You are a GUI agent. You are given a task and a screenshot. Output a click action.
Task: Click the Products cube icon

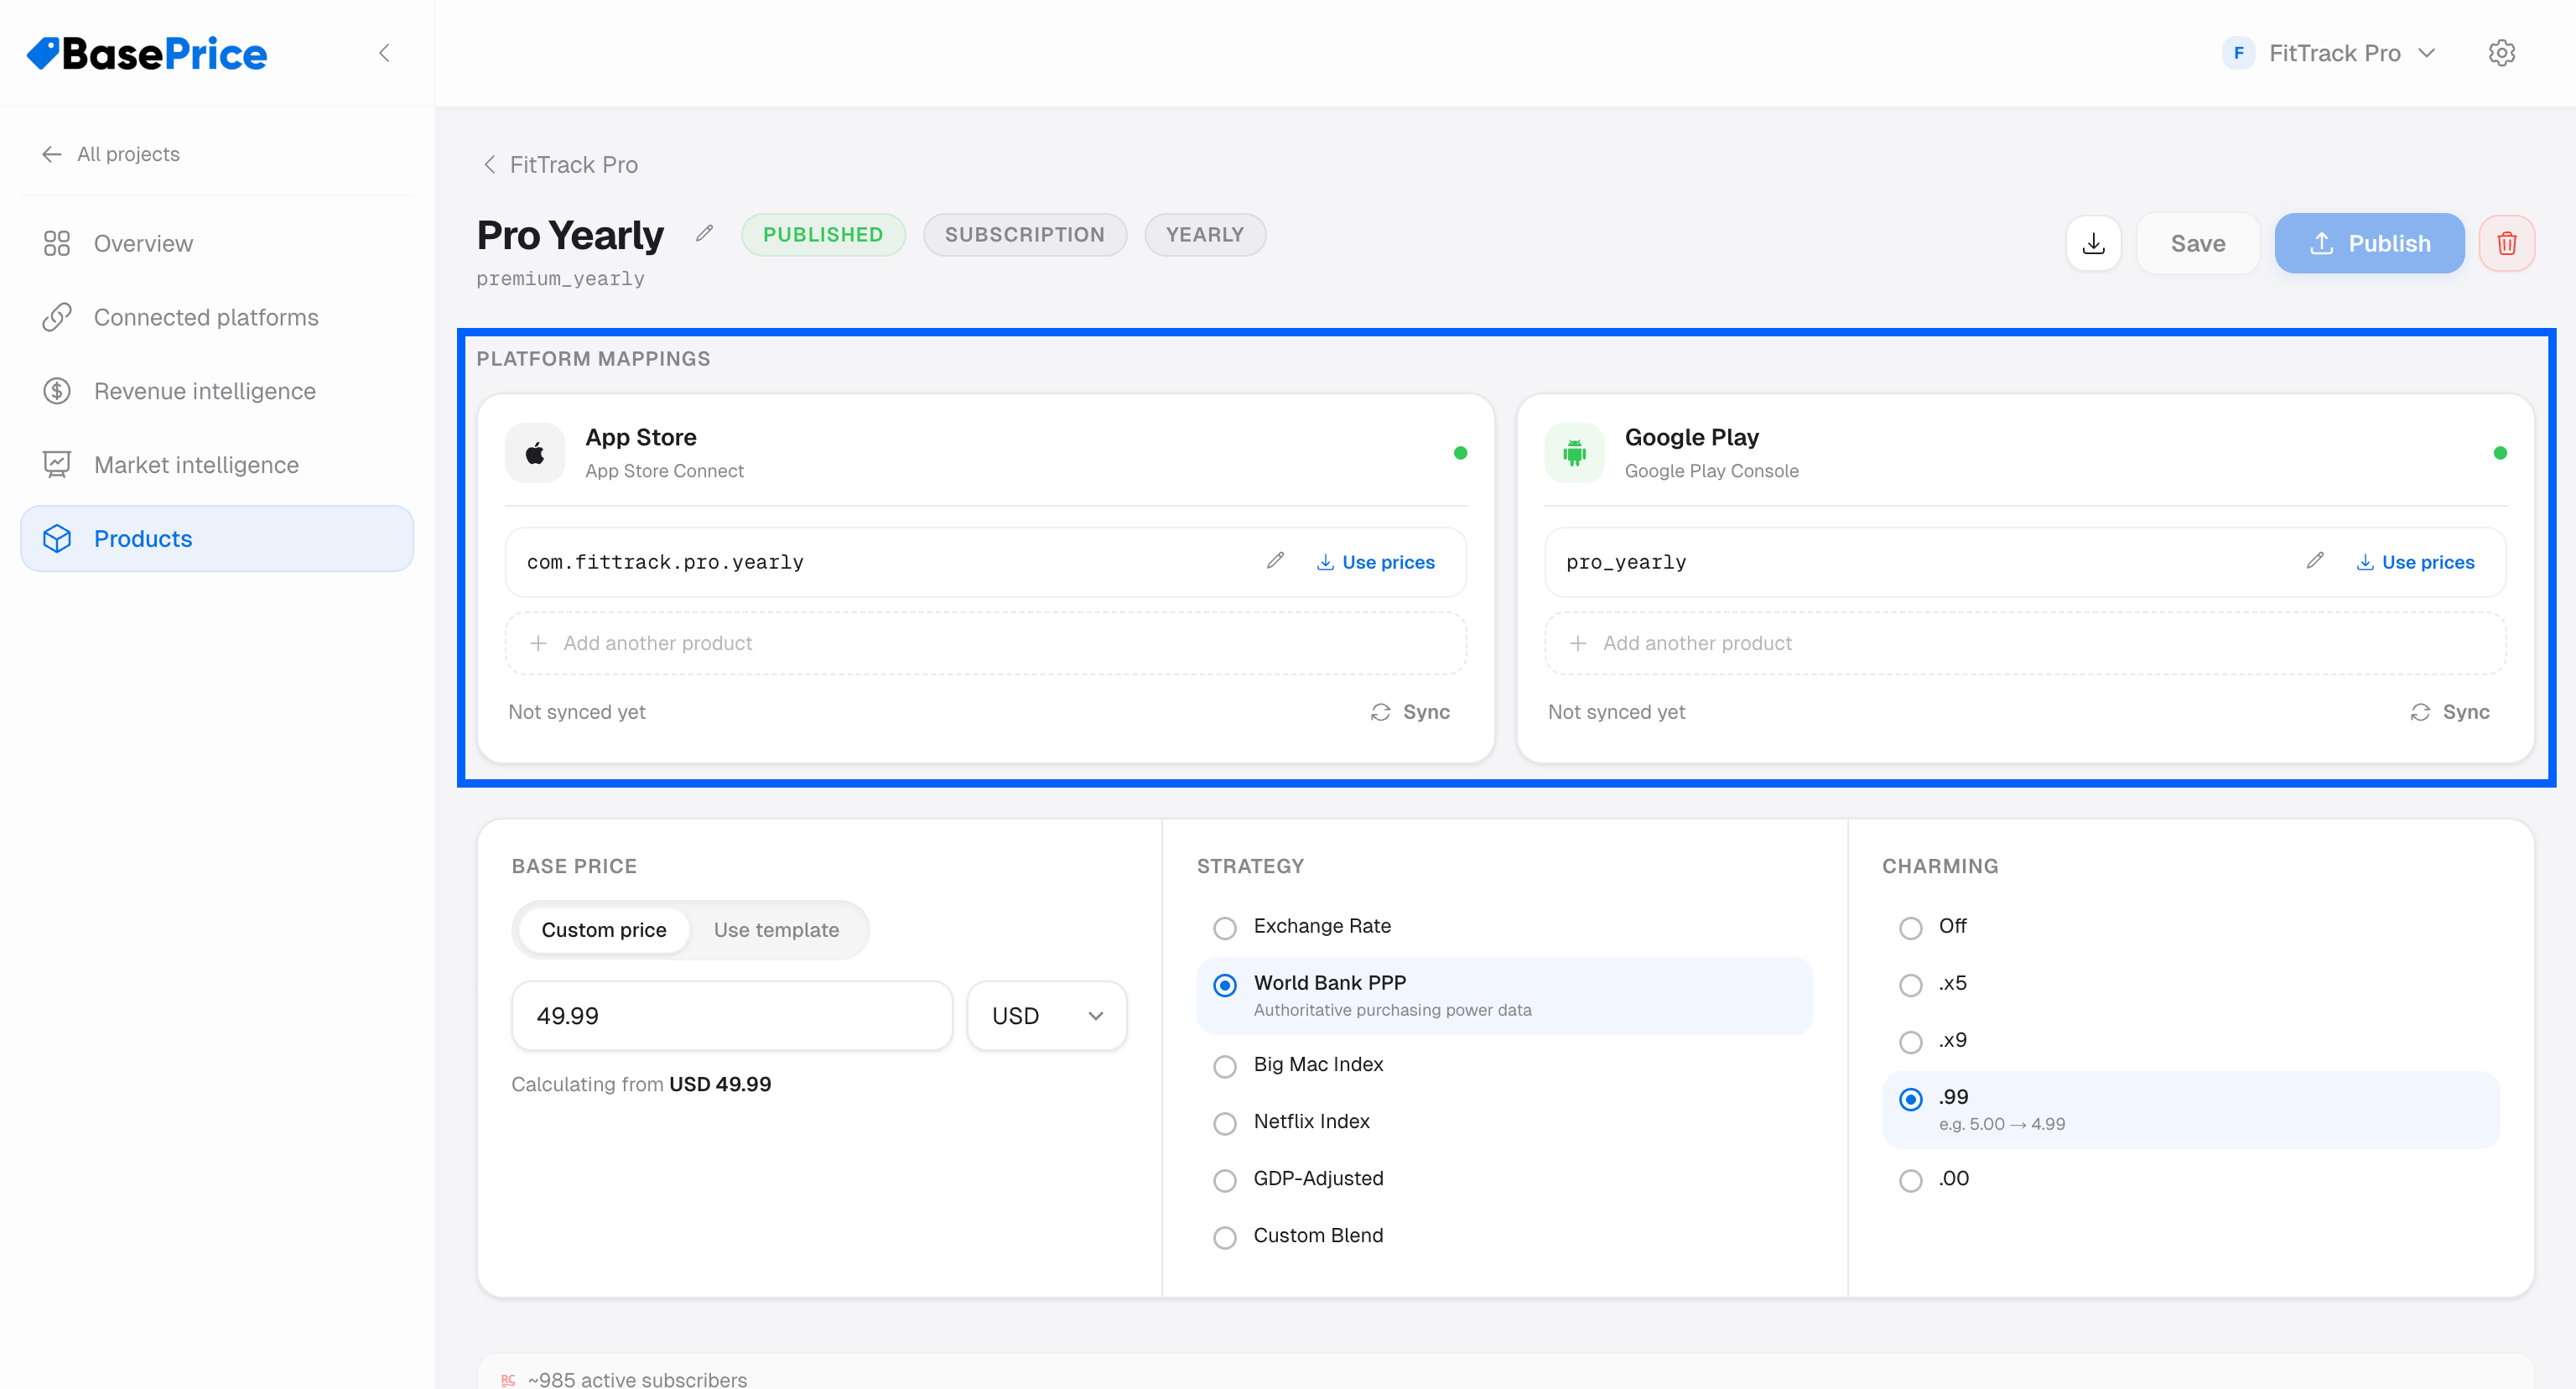(57, 539)
